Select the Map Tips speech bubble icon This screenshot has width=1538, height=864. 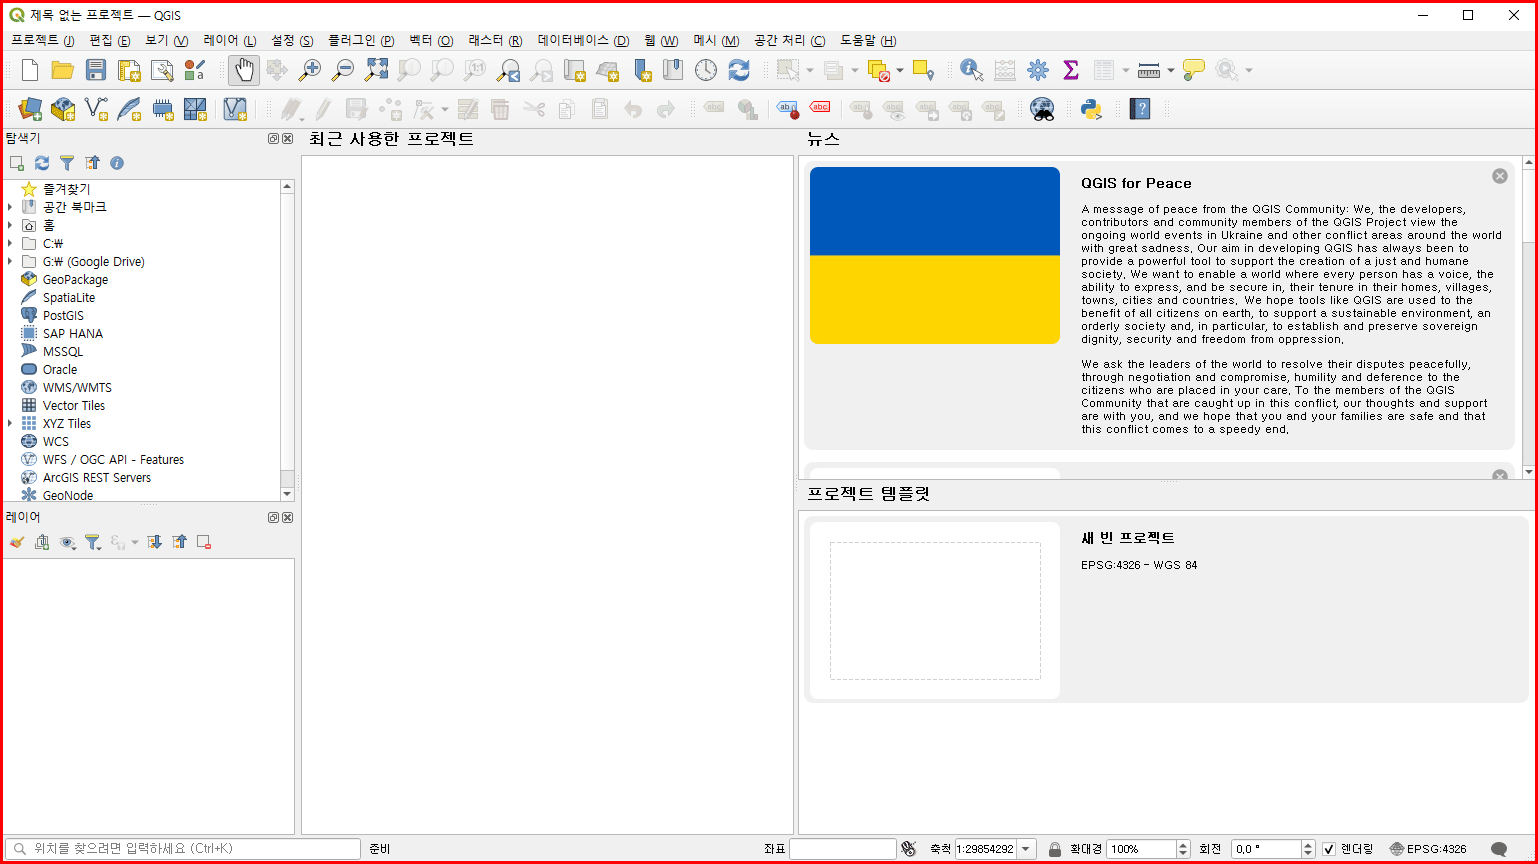(x=1193, y=70)
